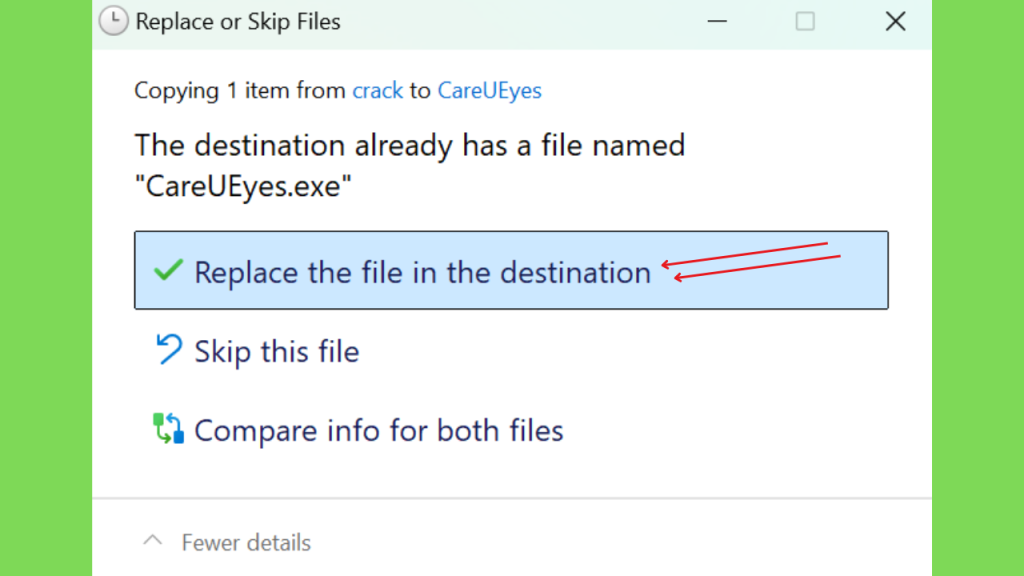This screenshot has height=576, width=1024.
Task: Click the clock icon in title bar
Action: coord(113,21)
